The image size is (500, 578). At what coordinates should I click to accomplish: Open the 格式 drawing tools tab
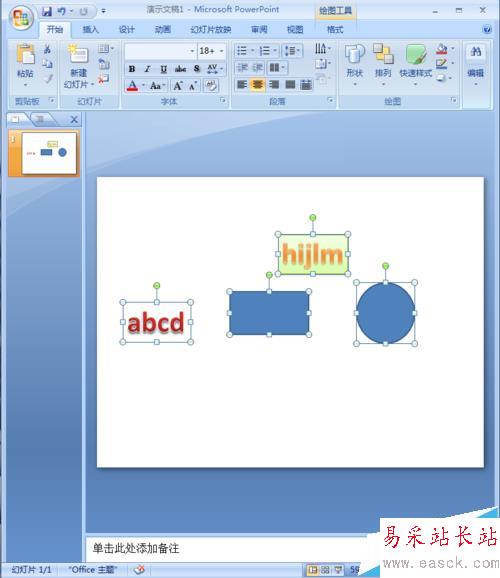click(335, 29)
